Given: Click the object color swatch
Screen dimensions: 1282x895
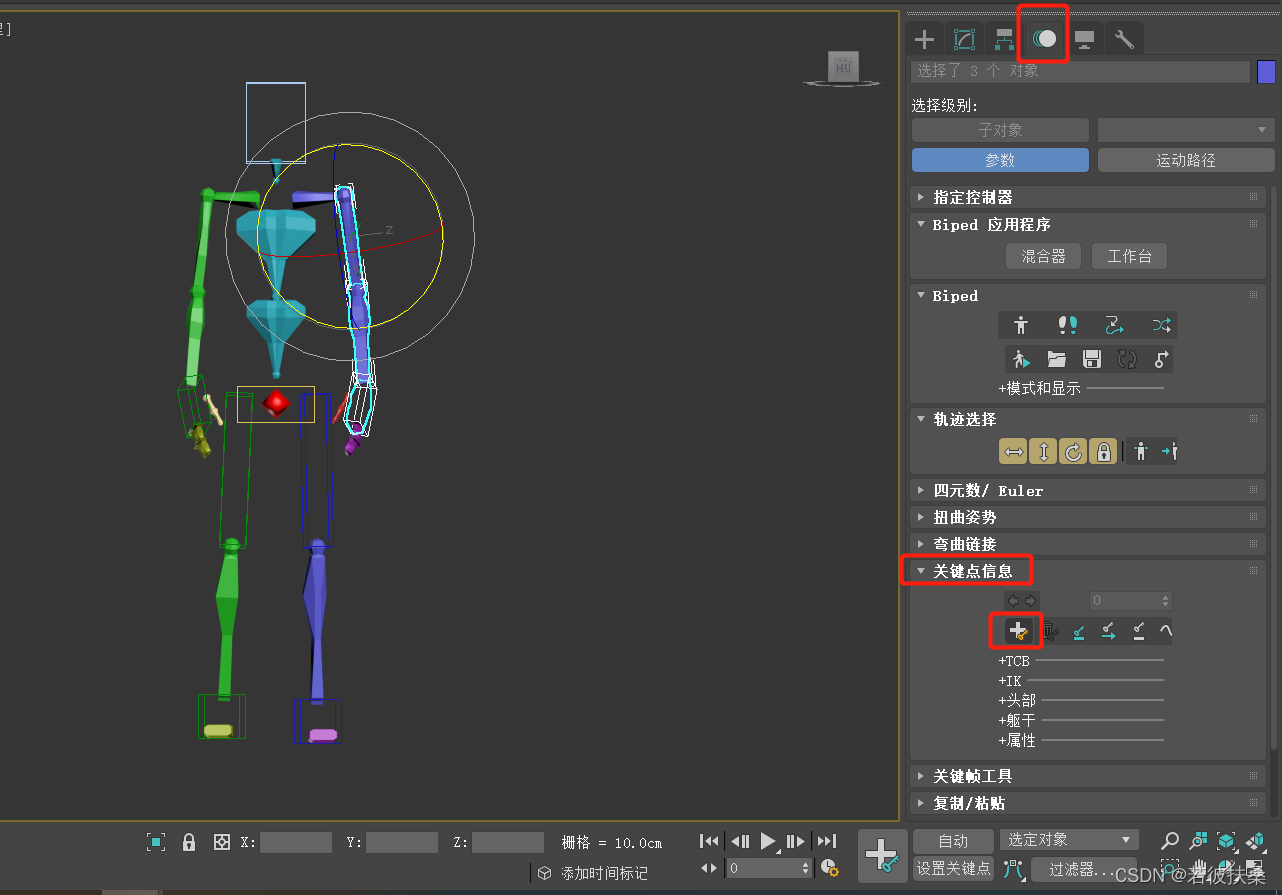Looking at the screenshot, I should (1266, 72).
